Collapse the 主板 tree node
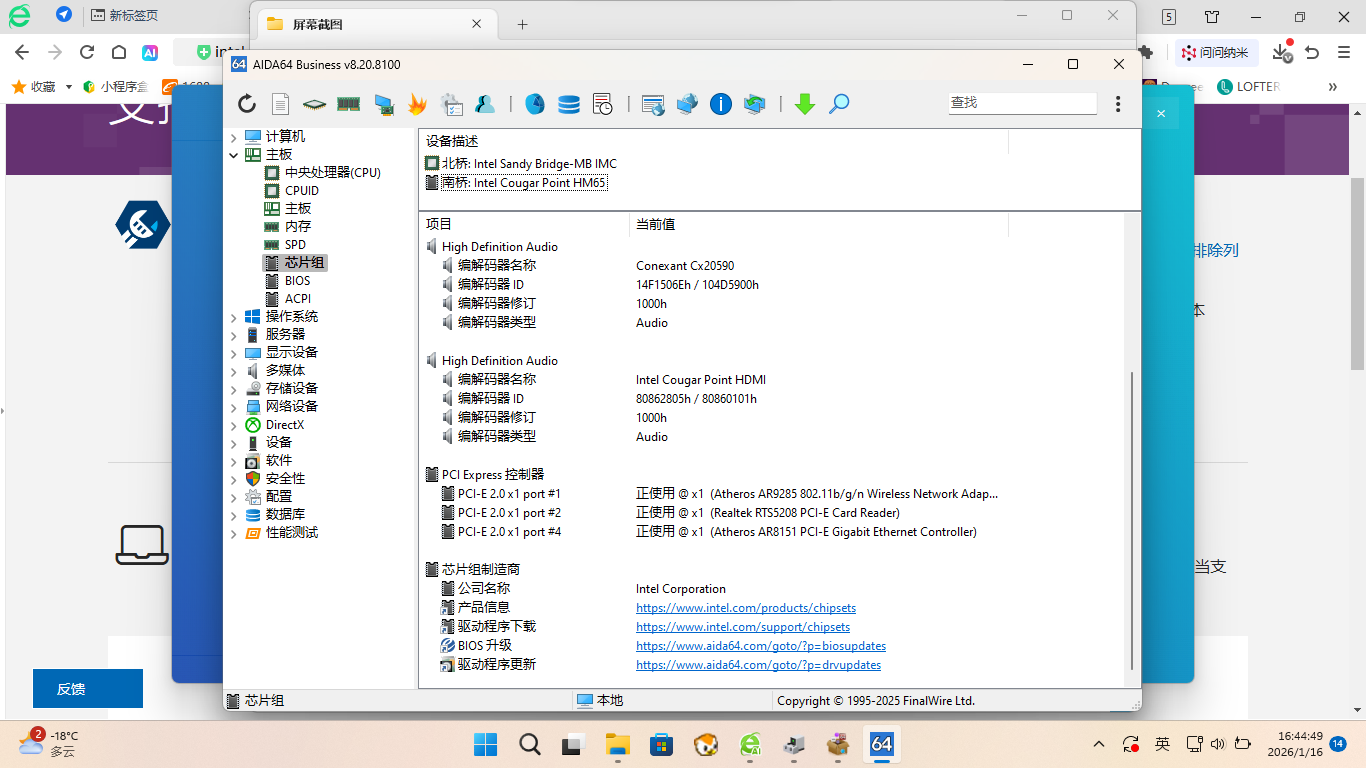 (x=234, y=155)
